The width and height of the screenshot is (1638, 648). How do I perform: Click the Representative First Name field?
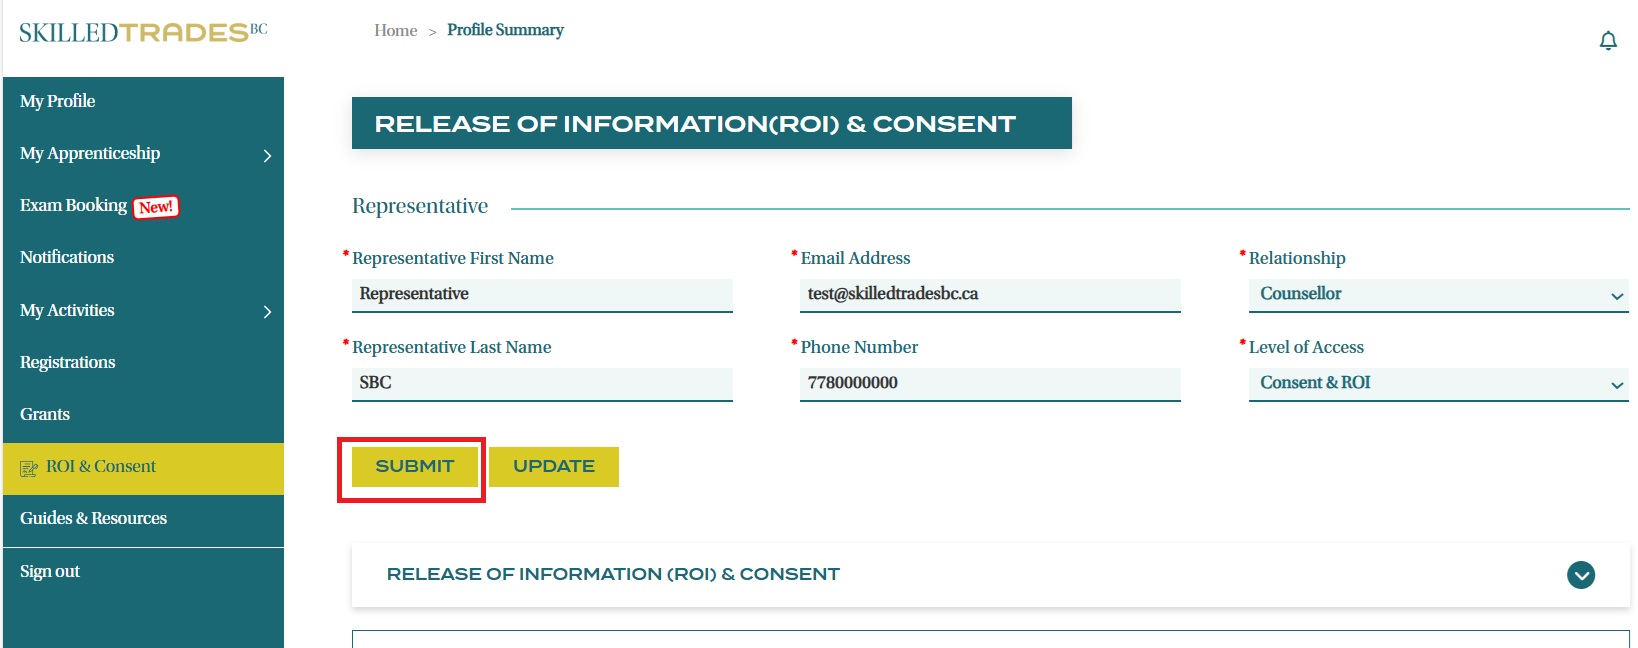coord(542,294)
